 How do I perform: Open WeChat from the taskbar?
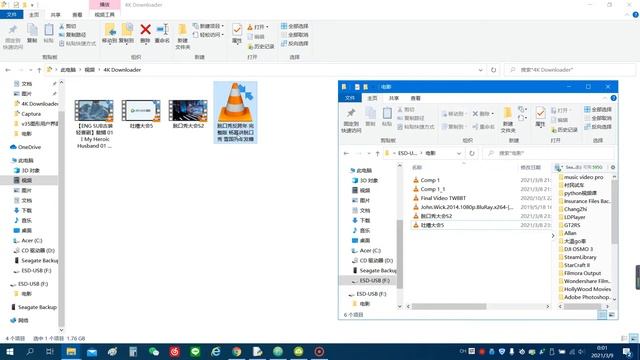pos(154,351)
